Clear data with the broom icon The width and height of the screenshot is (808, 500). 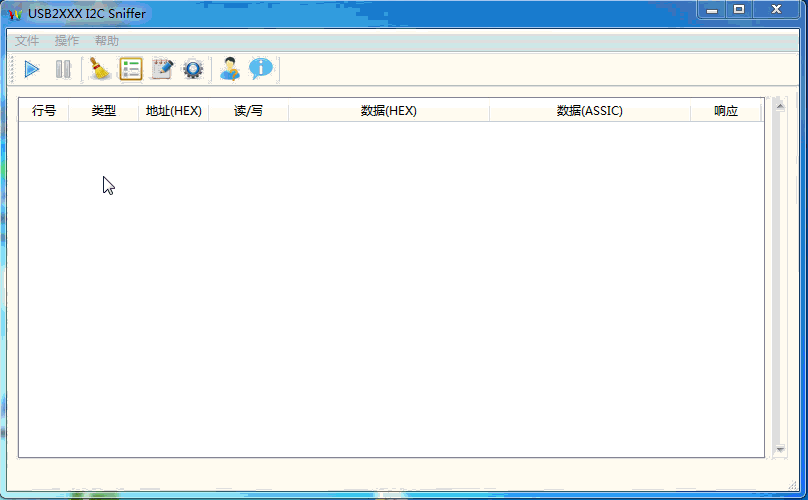99,69
